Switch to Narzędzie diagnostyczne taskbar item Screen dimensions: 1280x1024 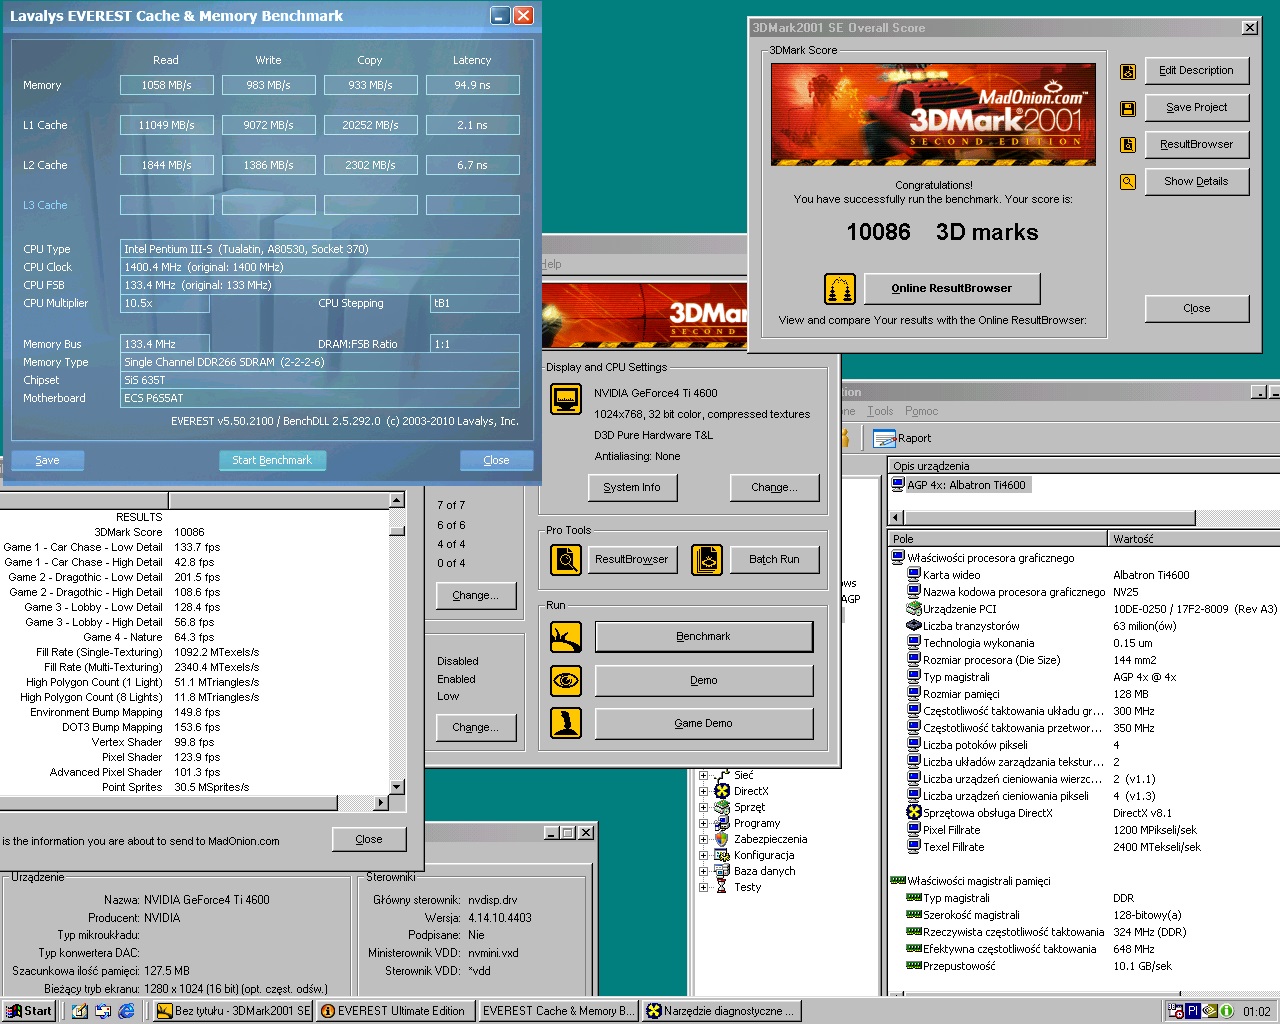720,1011
